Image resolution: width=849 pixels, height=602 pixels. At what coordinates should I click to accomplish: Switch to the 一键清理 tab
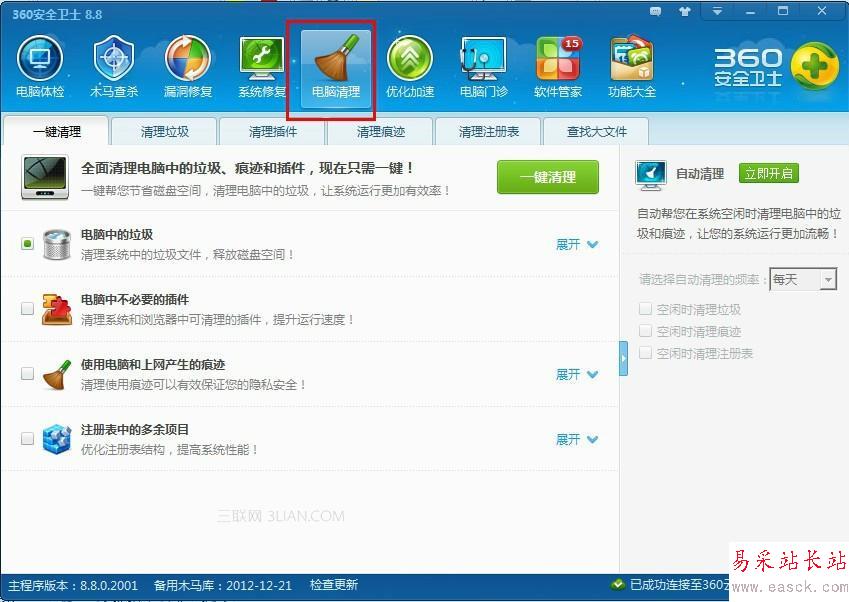tap(56, 132)
